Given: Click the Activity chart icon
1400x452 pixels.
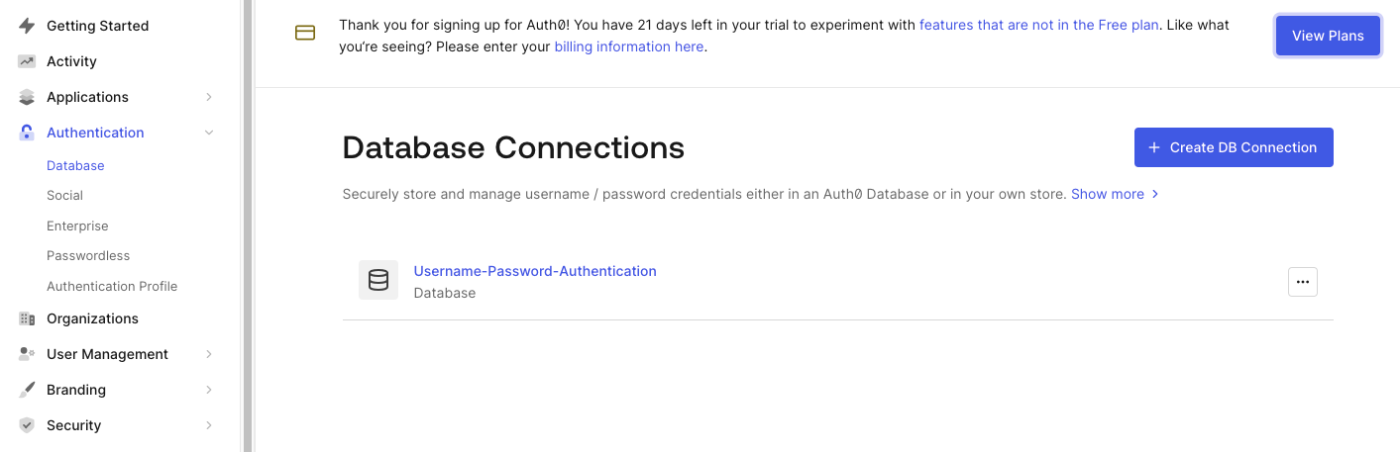Looking at the screenshot, I should pos(27,61).
